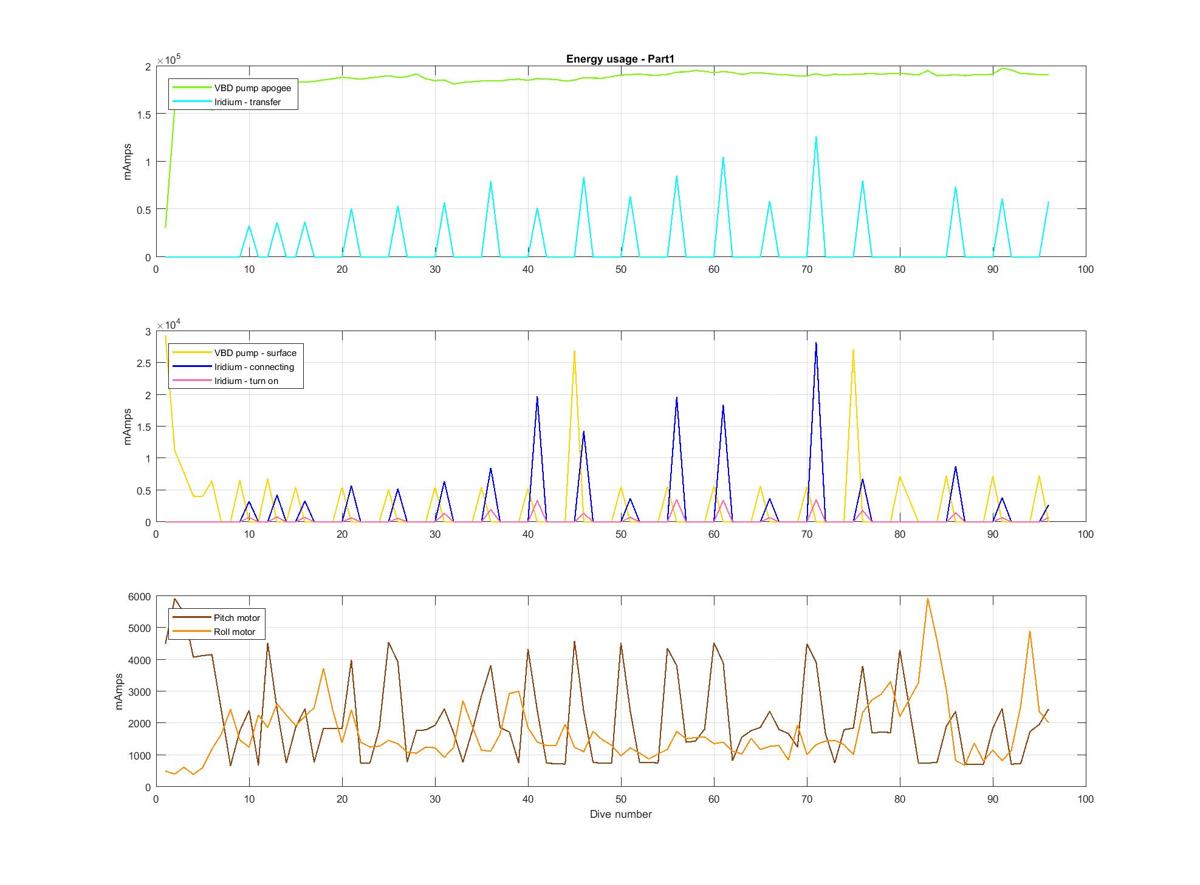Click the ×10^5 exponent label on top plot
Screen dimensions: 1200x885
click(168, 58)
